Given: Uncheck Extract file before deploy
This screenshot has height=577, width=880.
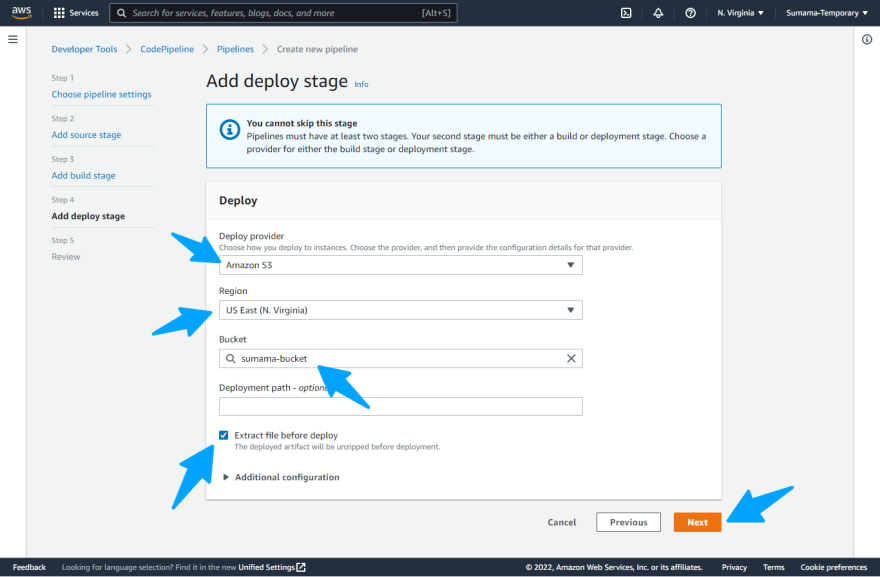Looking at the screenshot, I should point(223,435).
